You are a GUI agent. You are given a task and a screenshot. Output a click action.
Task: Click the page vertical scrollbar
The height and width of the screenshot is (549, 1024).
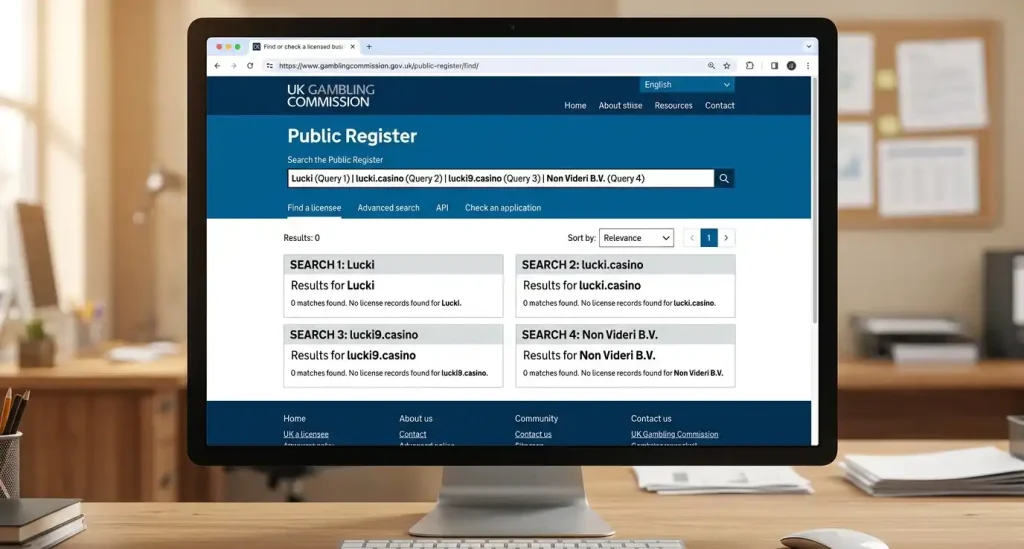814,200
